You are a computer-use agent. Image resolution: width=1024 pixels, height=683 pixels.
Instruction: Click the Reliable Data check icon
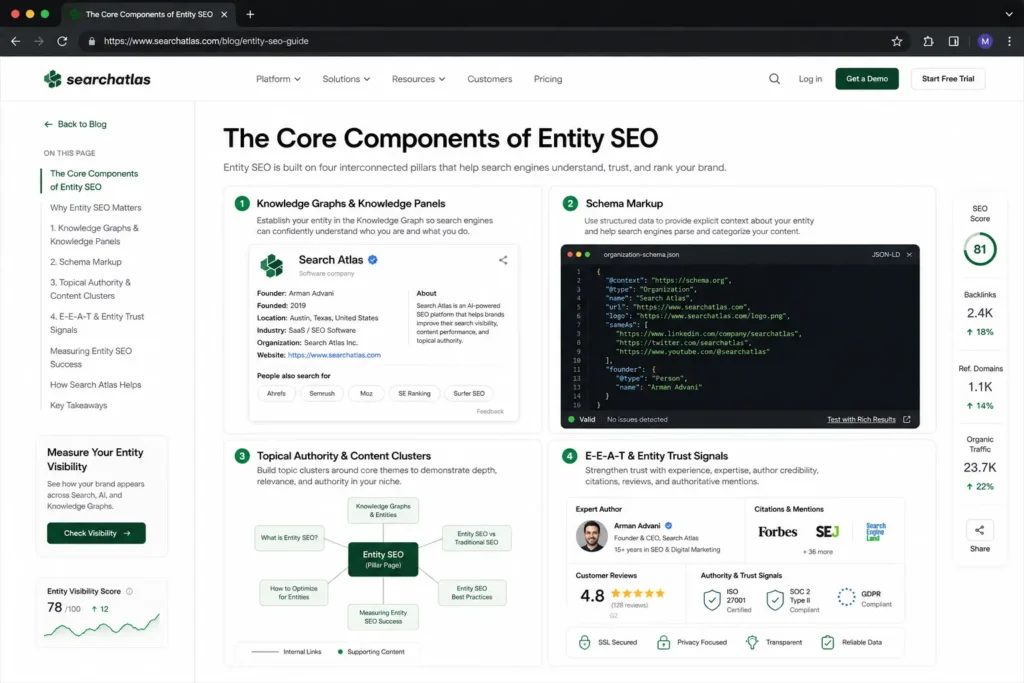click(827, 642)
